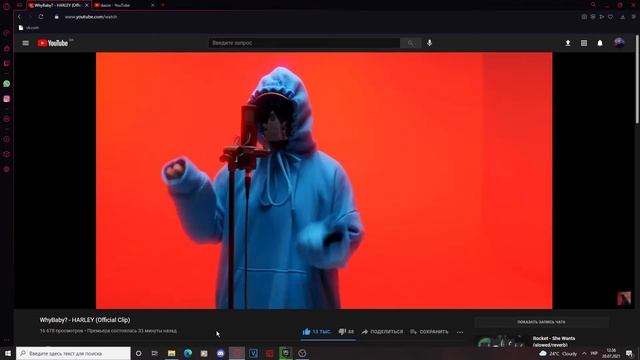Open the taskbar clock and date
The width and height of the screenshot is (640, 360).
tap(611, 353)
